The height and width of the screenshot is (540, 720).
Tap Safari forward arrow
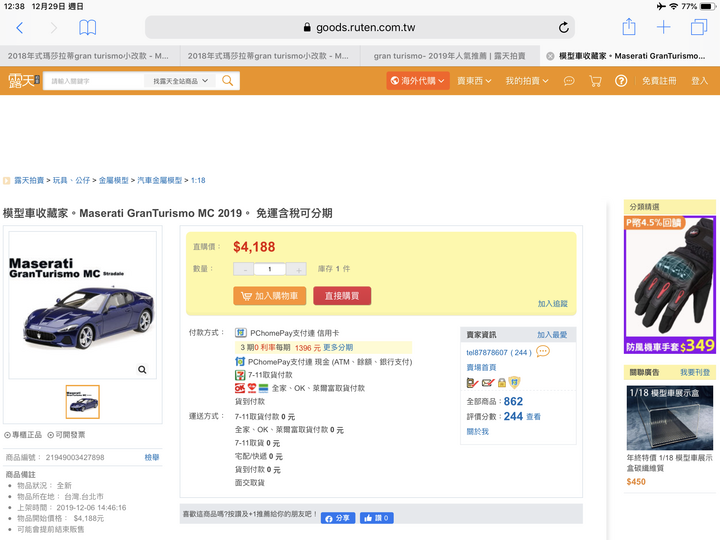[54, 28]
